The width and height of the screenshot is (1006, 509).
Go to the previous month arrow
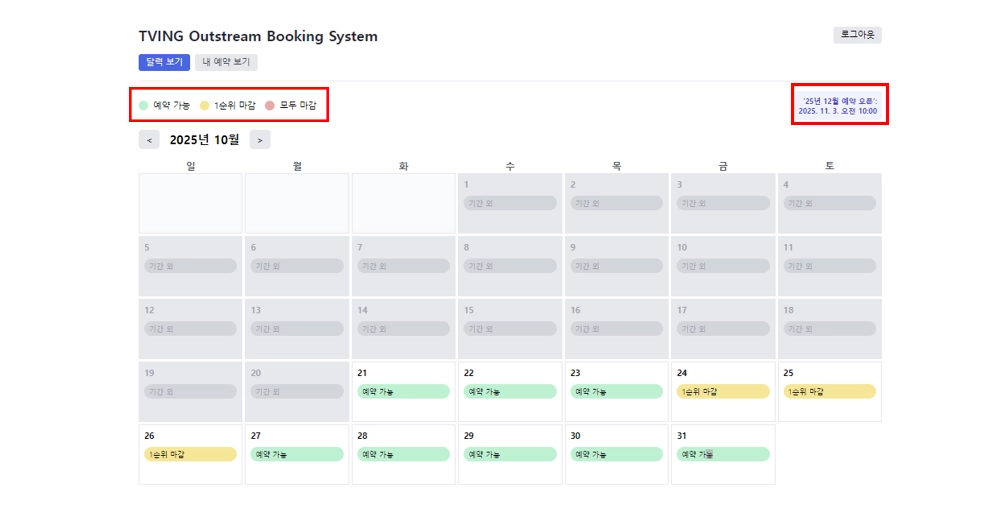click(x=150, y=140)
